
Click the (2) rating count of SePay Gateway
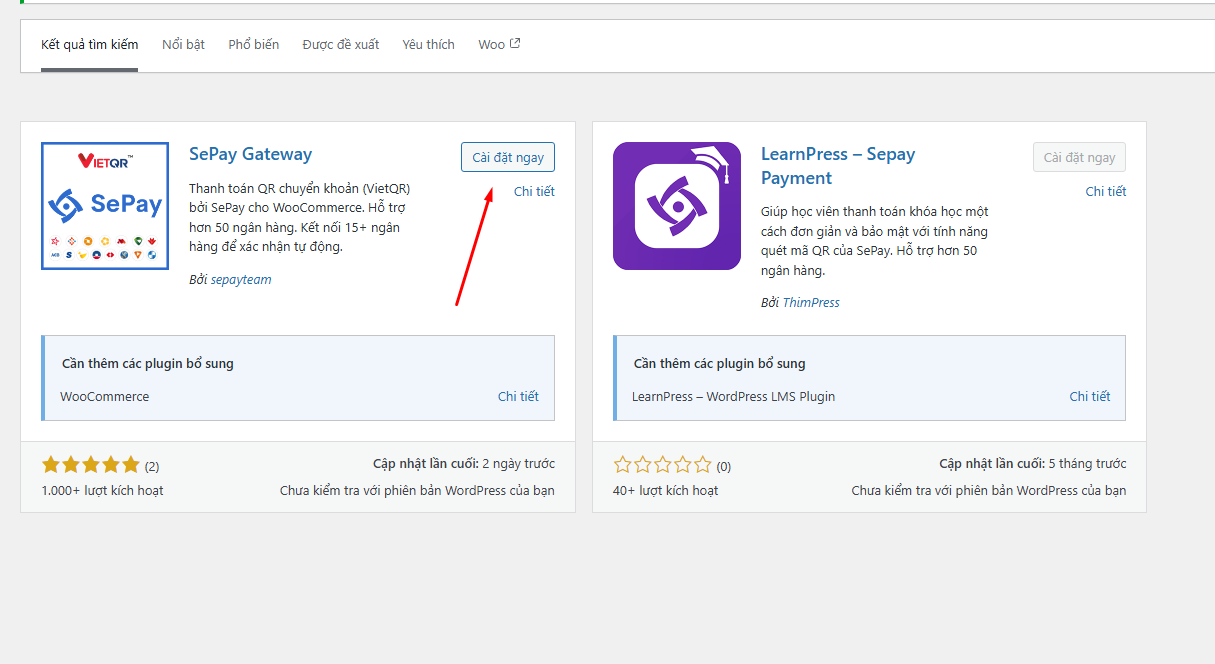point(152,466)
